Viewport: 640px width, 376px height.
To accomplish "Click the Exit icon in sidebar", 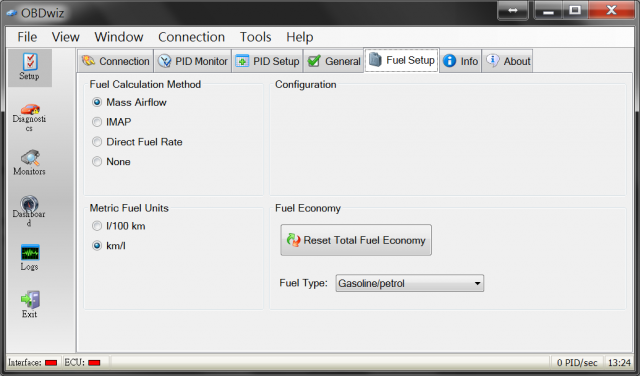I will pos(30,299).
